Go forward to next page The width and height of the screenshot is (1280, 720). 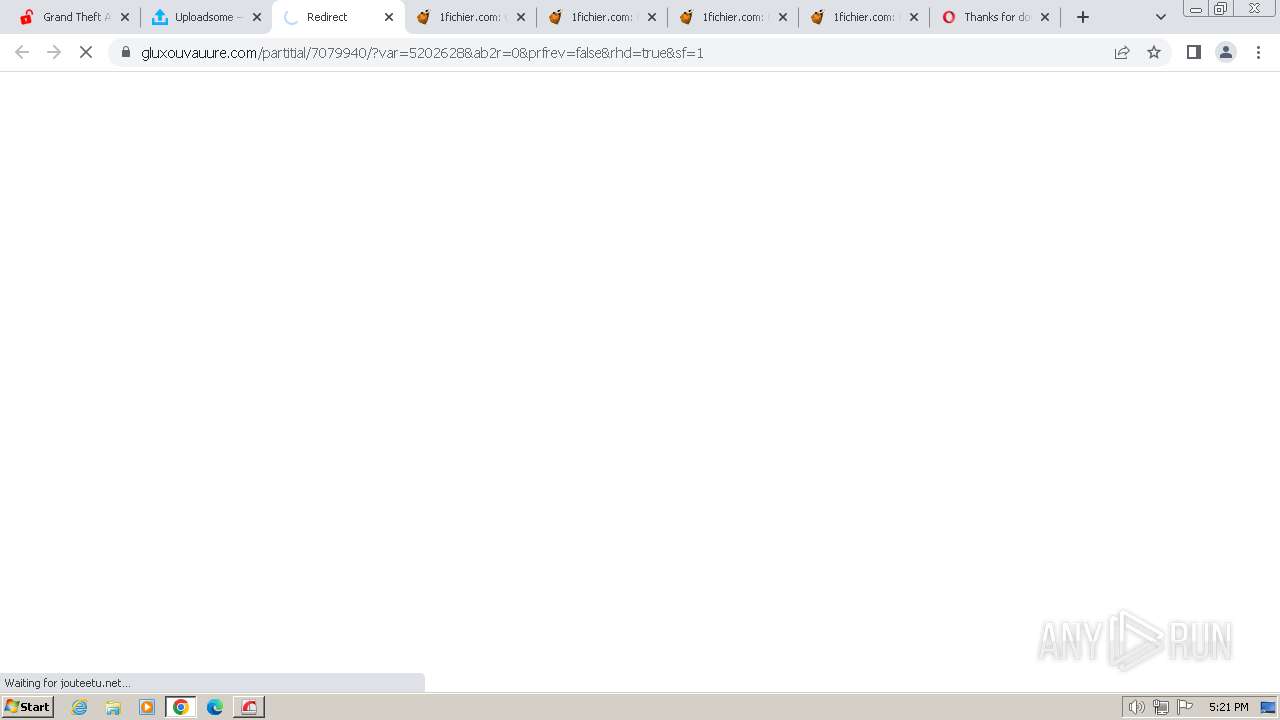[54, 52]
